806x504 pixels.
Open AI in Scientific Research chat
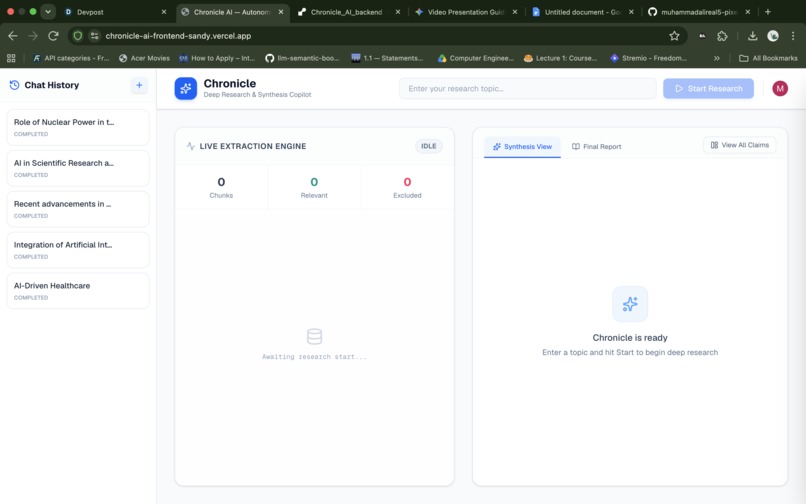pyautogui.click(x=78, y=168)
